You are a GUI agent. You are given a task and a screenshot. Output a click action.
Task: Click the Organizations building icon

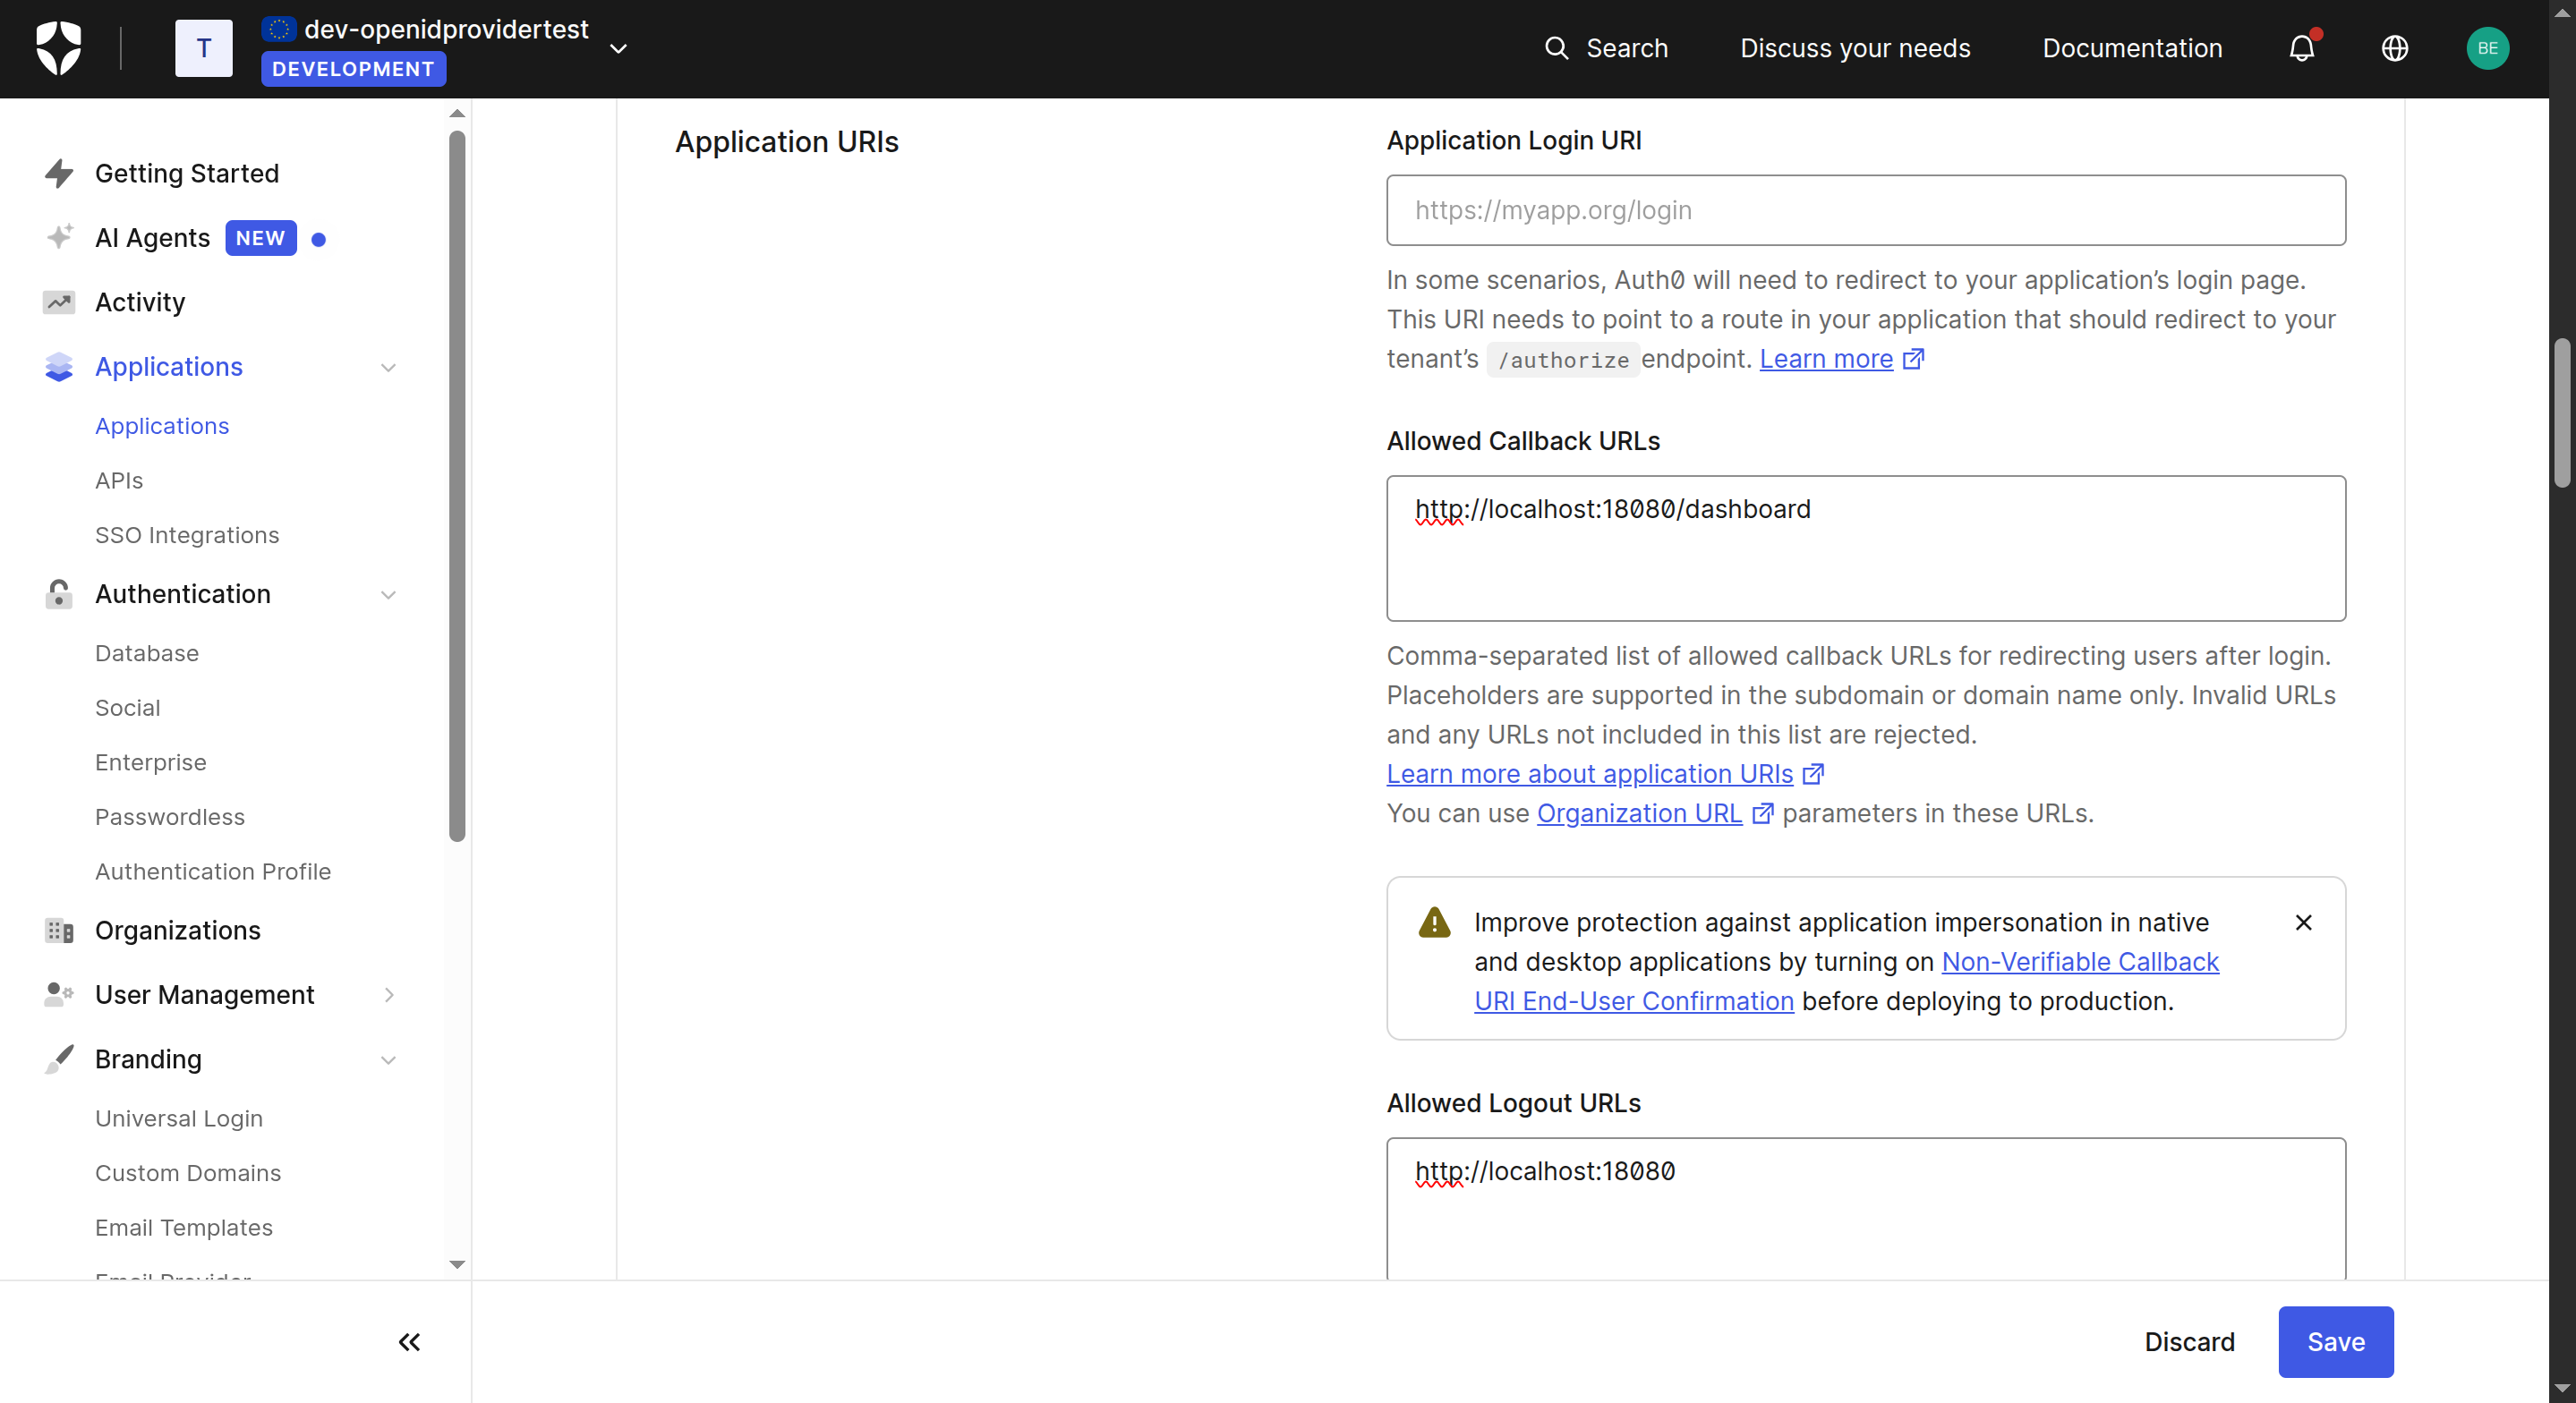tap(59, 930)
